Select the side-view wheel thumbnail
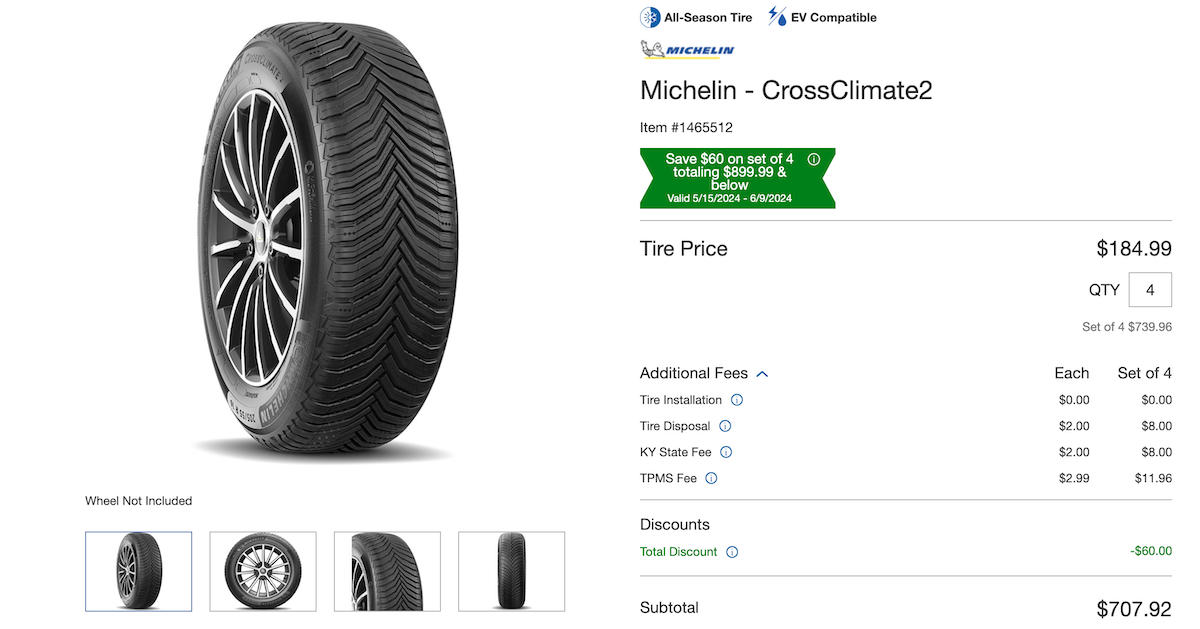Viewport: 1200px width, 629px height. (x=263, y=571)
